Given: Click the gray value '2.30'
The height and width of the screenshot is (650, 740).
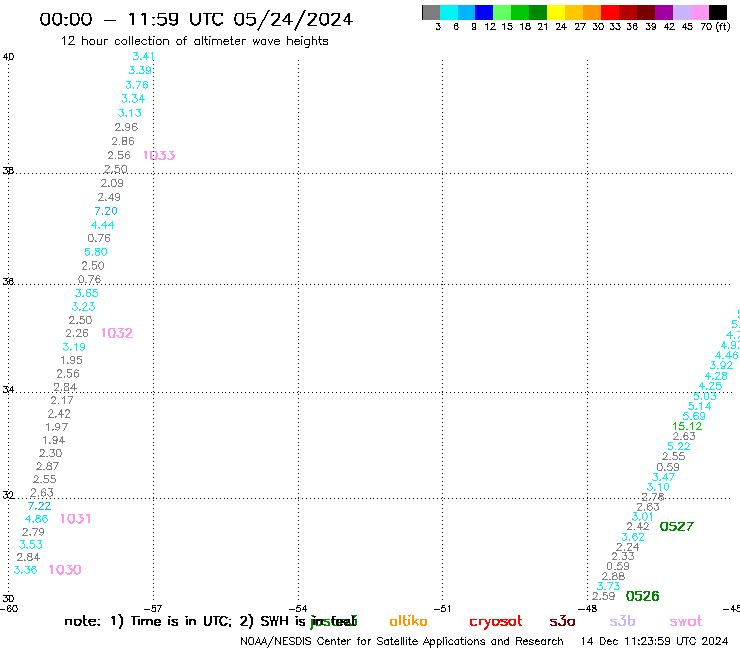Looking at the screenshot, I should click(50, 453).
